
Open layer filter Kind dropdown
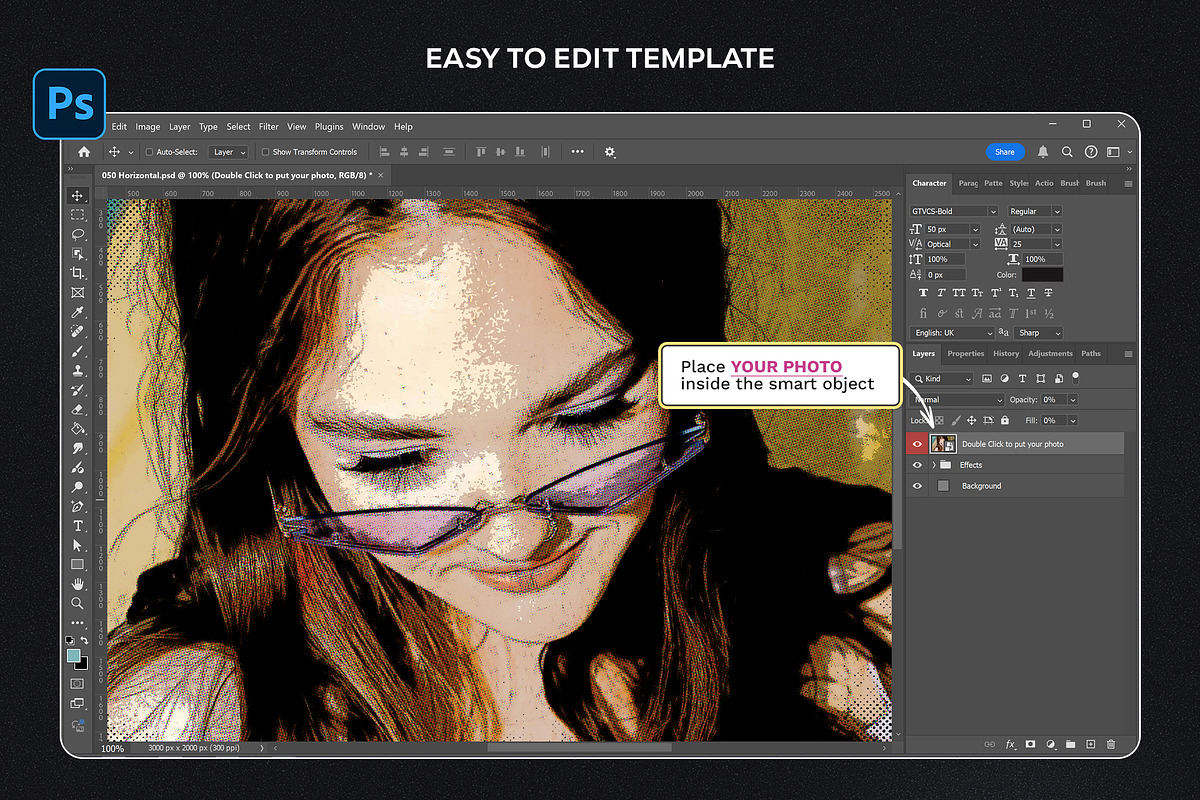pyautogui.click(x=941, y=379)
